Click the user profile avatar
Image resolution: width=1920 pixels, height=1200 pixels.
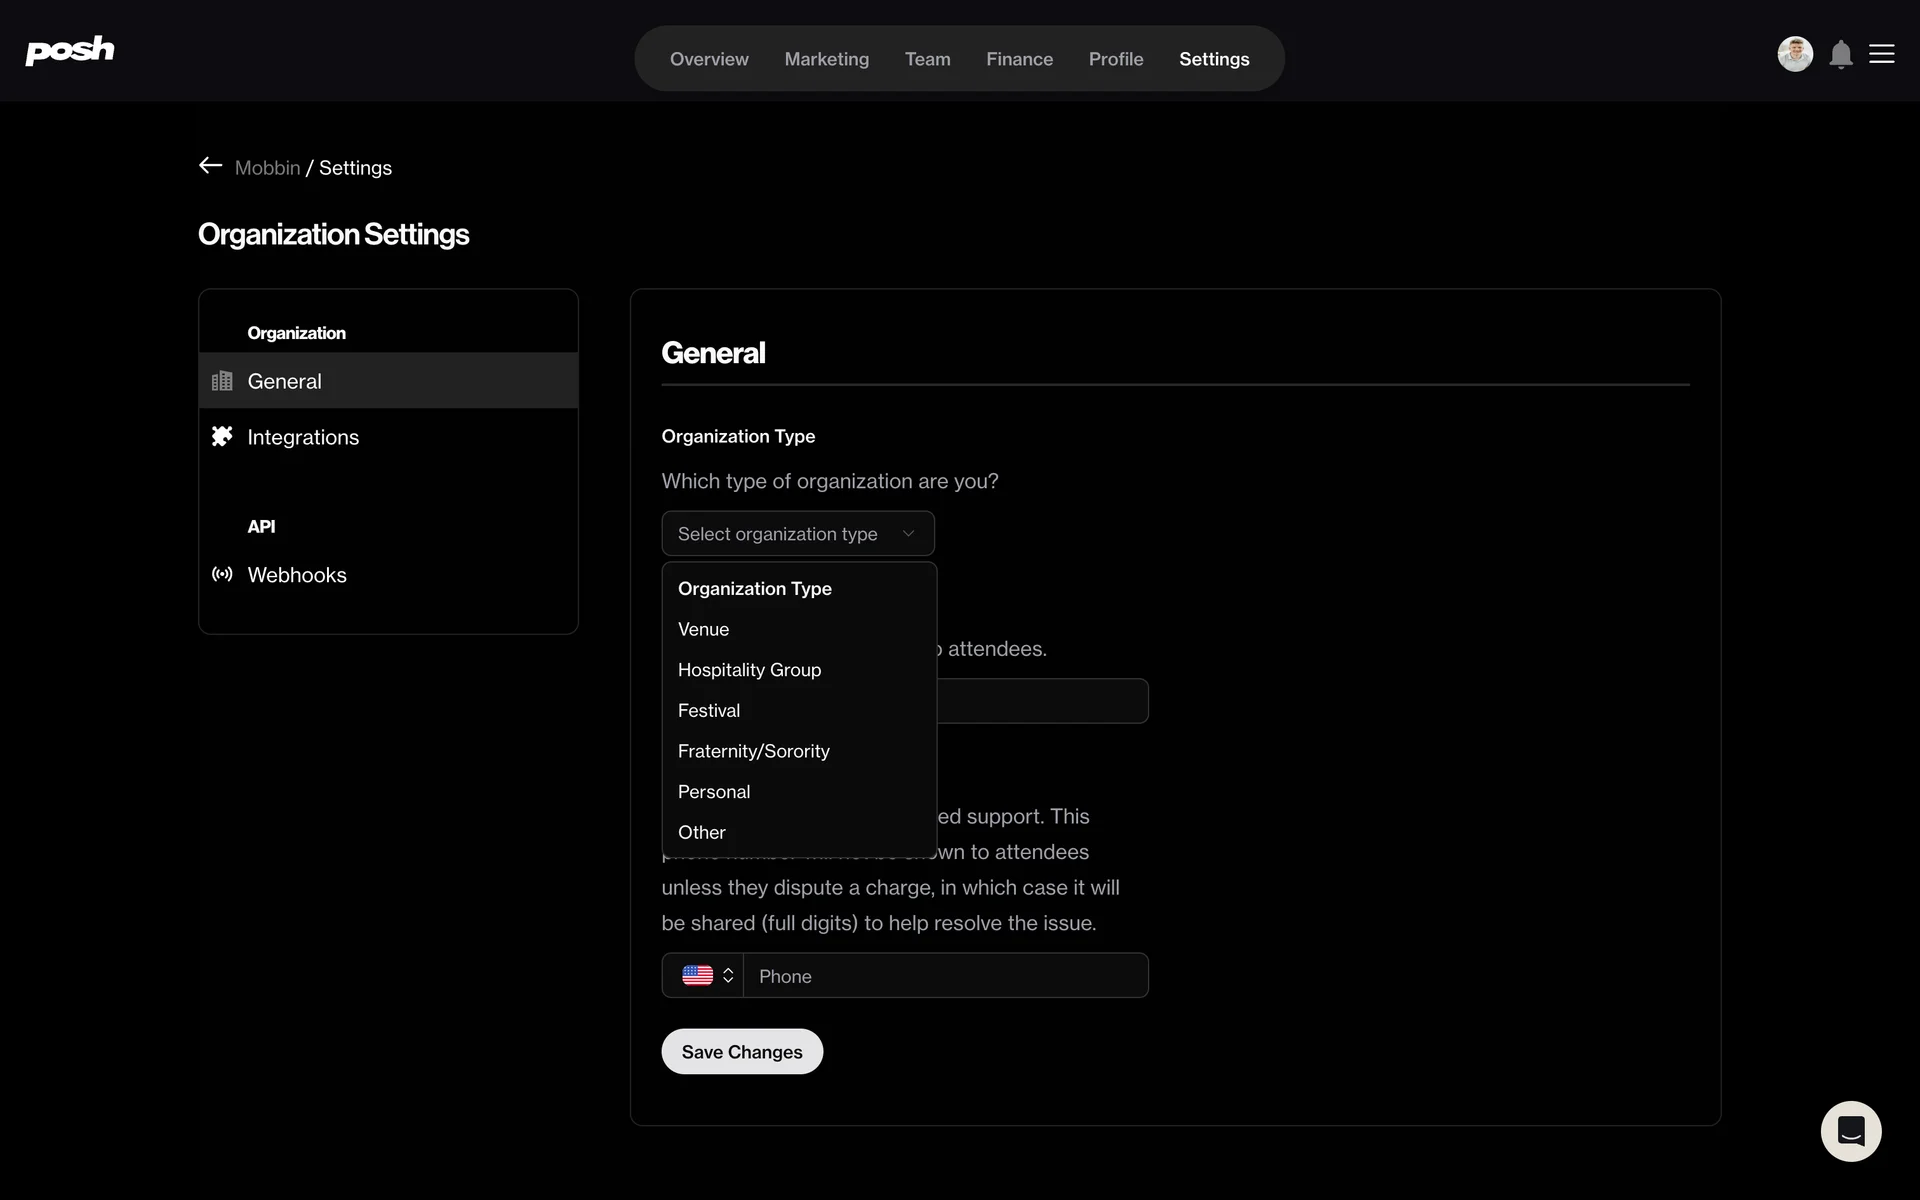(x=1795, y=54)
